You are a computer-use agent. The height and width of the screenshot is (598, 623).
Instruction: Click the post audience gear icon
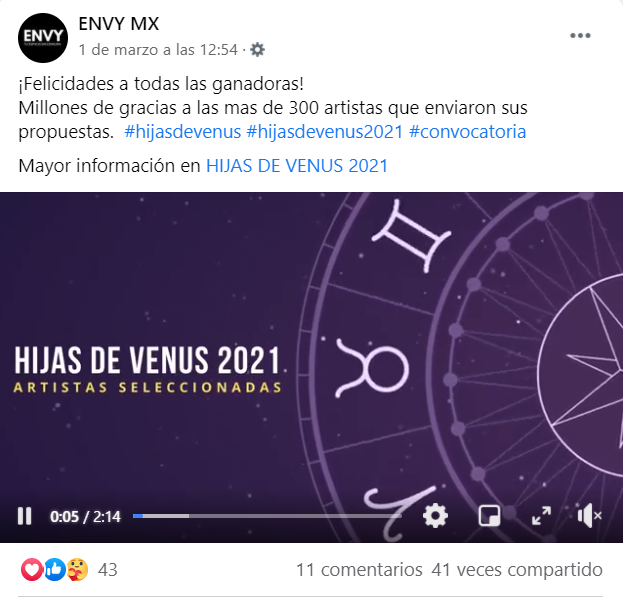pyautogui.click(x=257, y=50)
